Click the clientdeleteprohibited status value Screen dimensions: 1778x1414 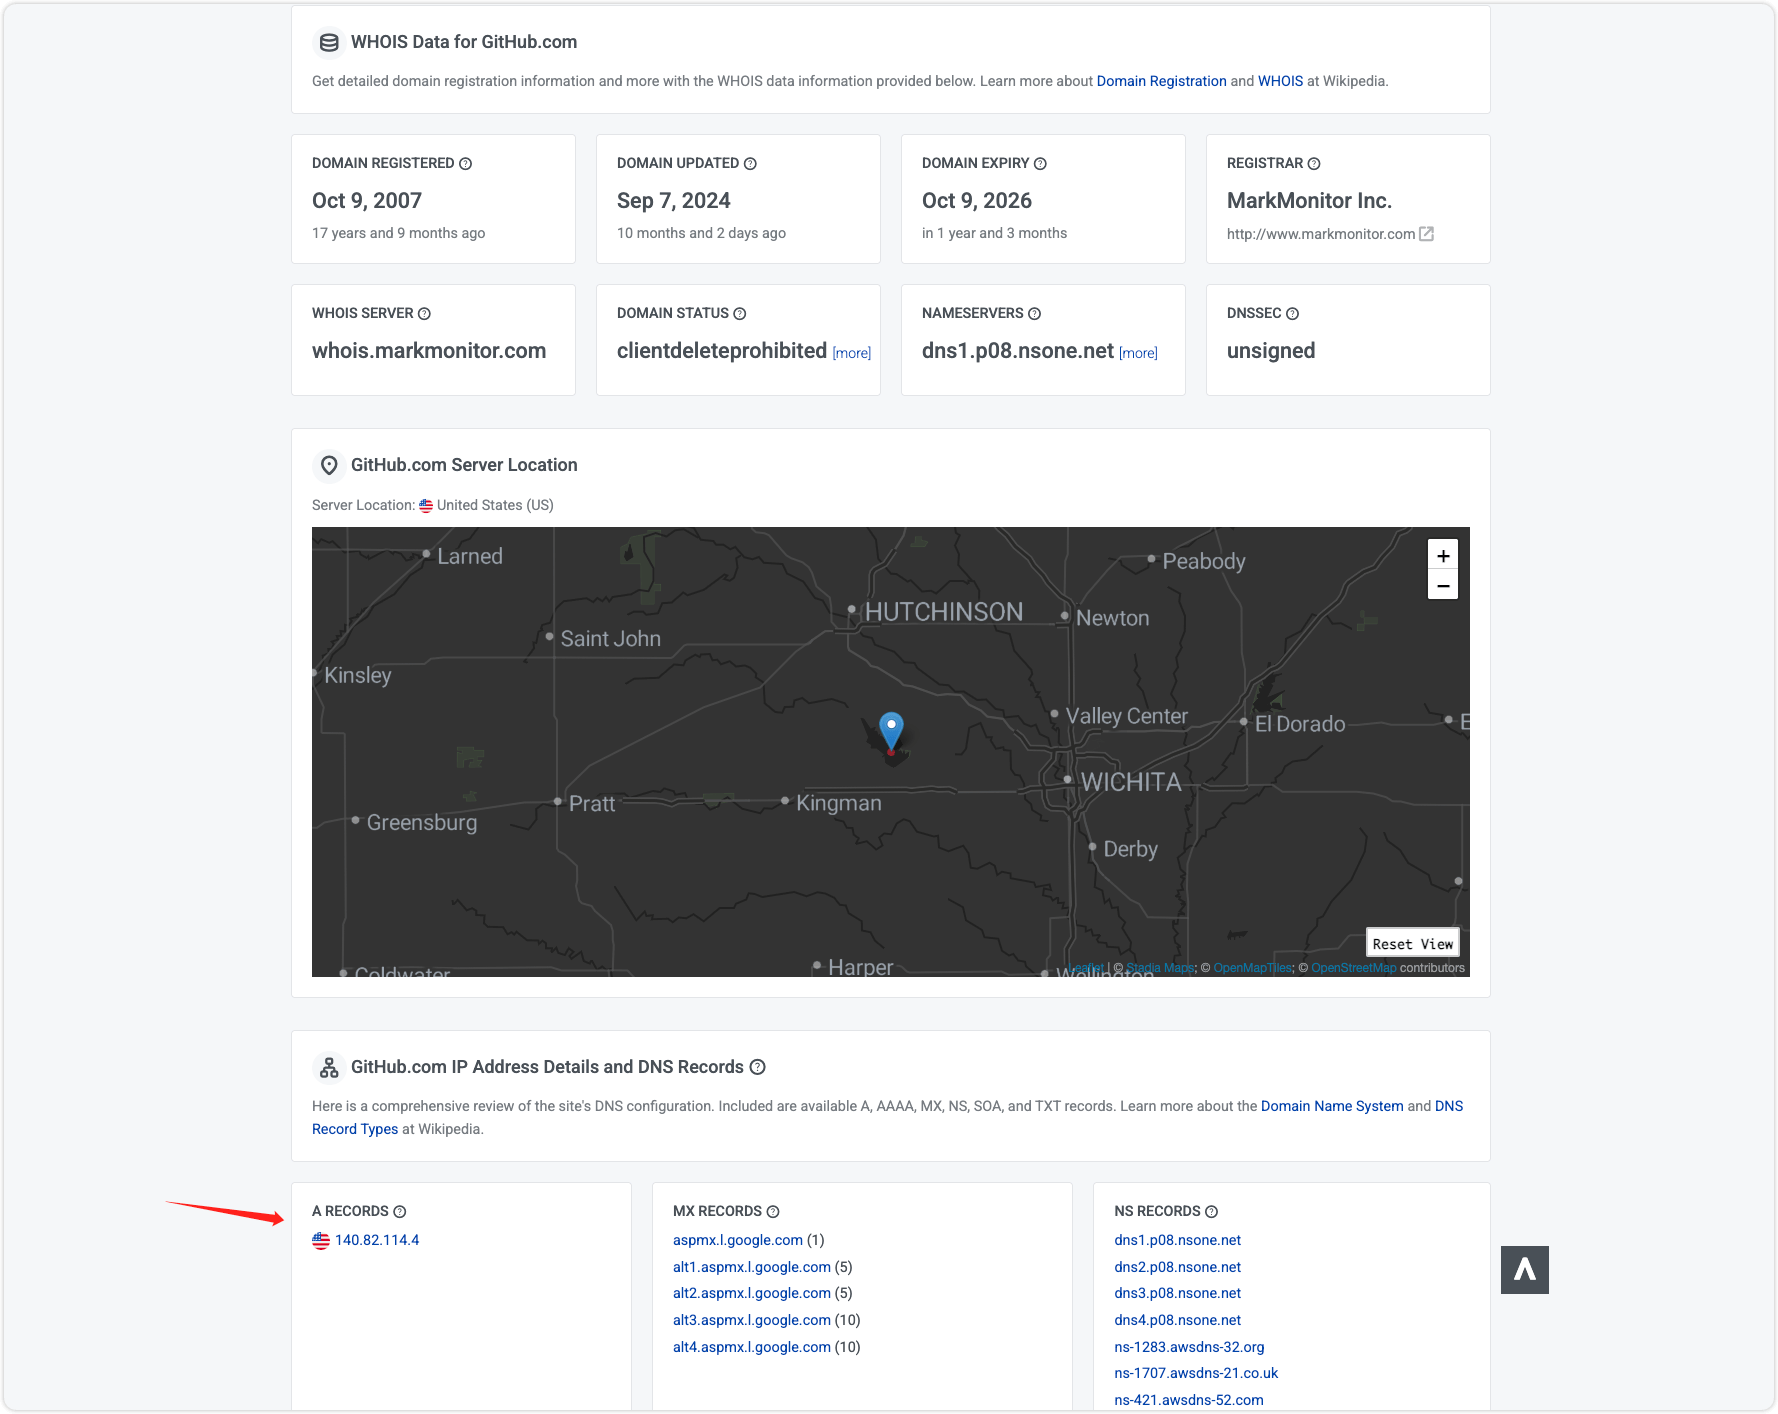[722, 351]
